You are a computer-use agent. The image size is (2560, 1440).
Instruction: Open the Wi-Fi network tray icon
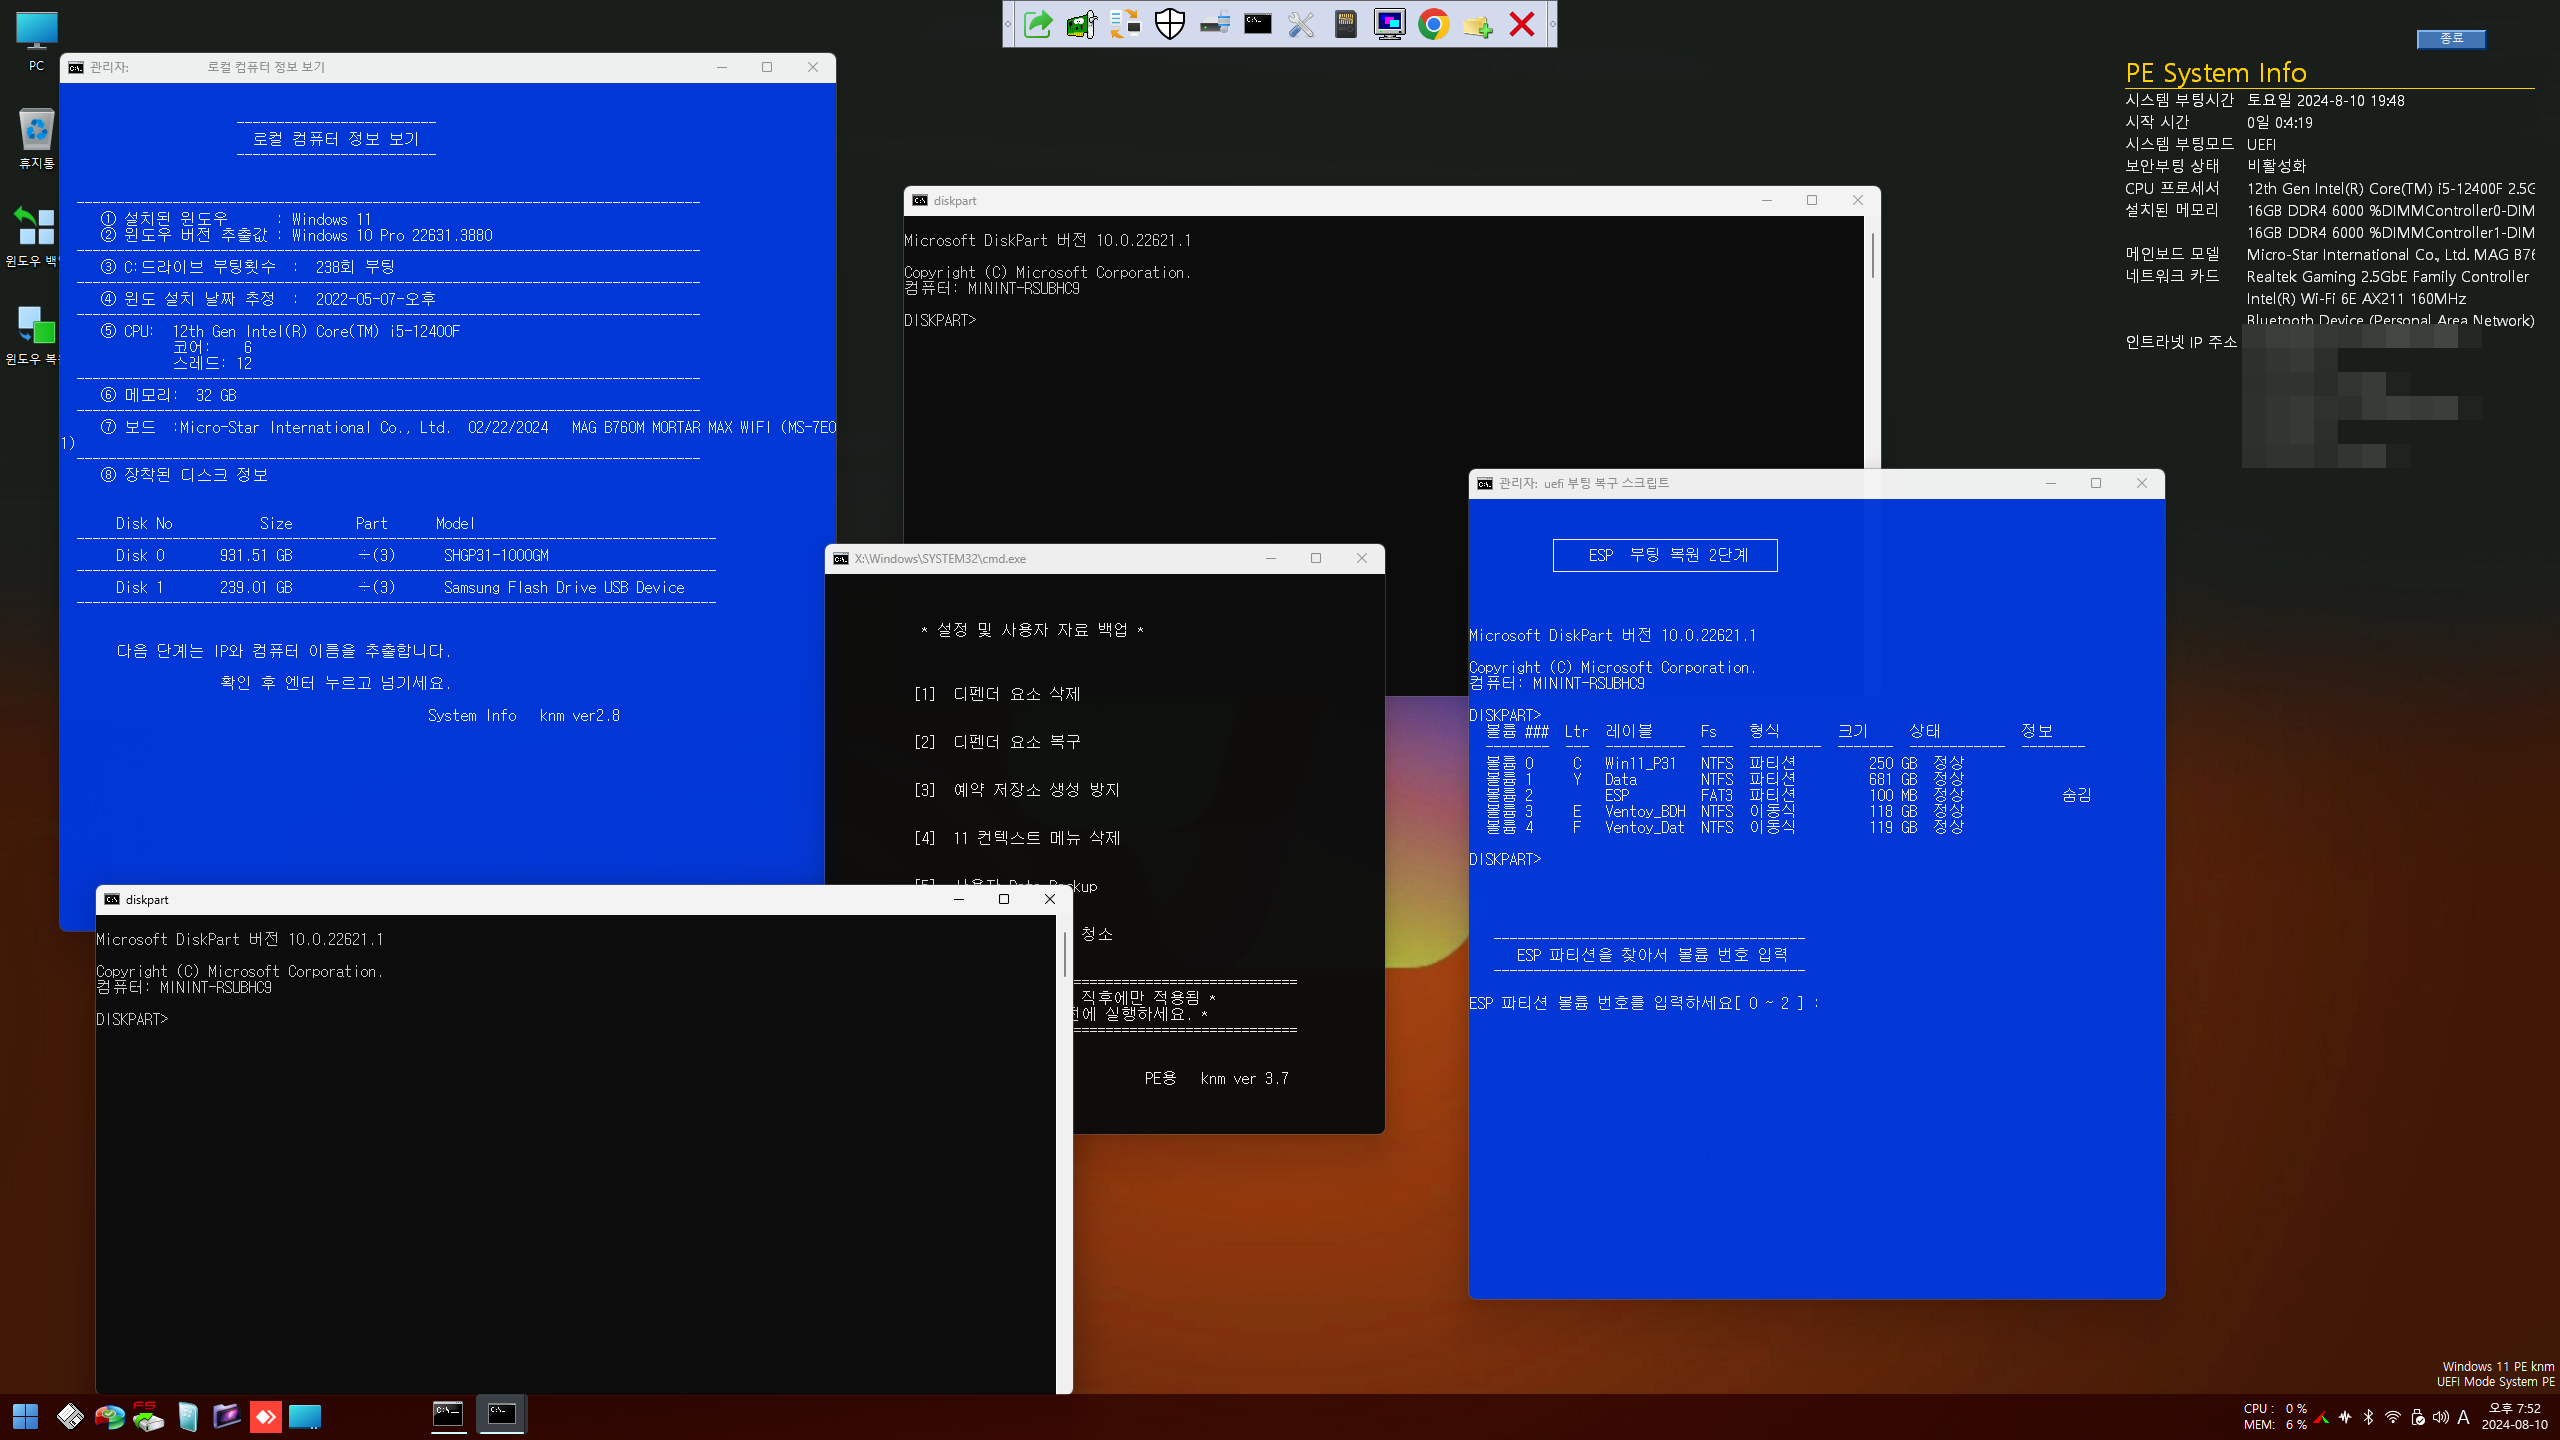pos(2392,1417)
